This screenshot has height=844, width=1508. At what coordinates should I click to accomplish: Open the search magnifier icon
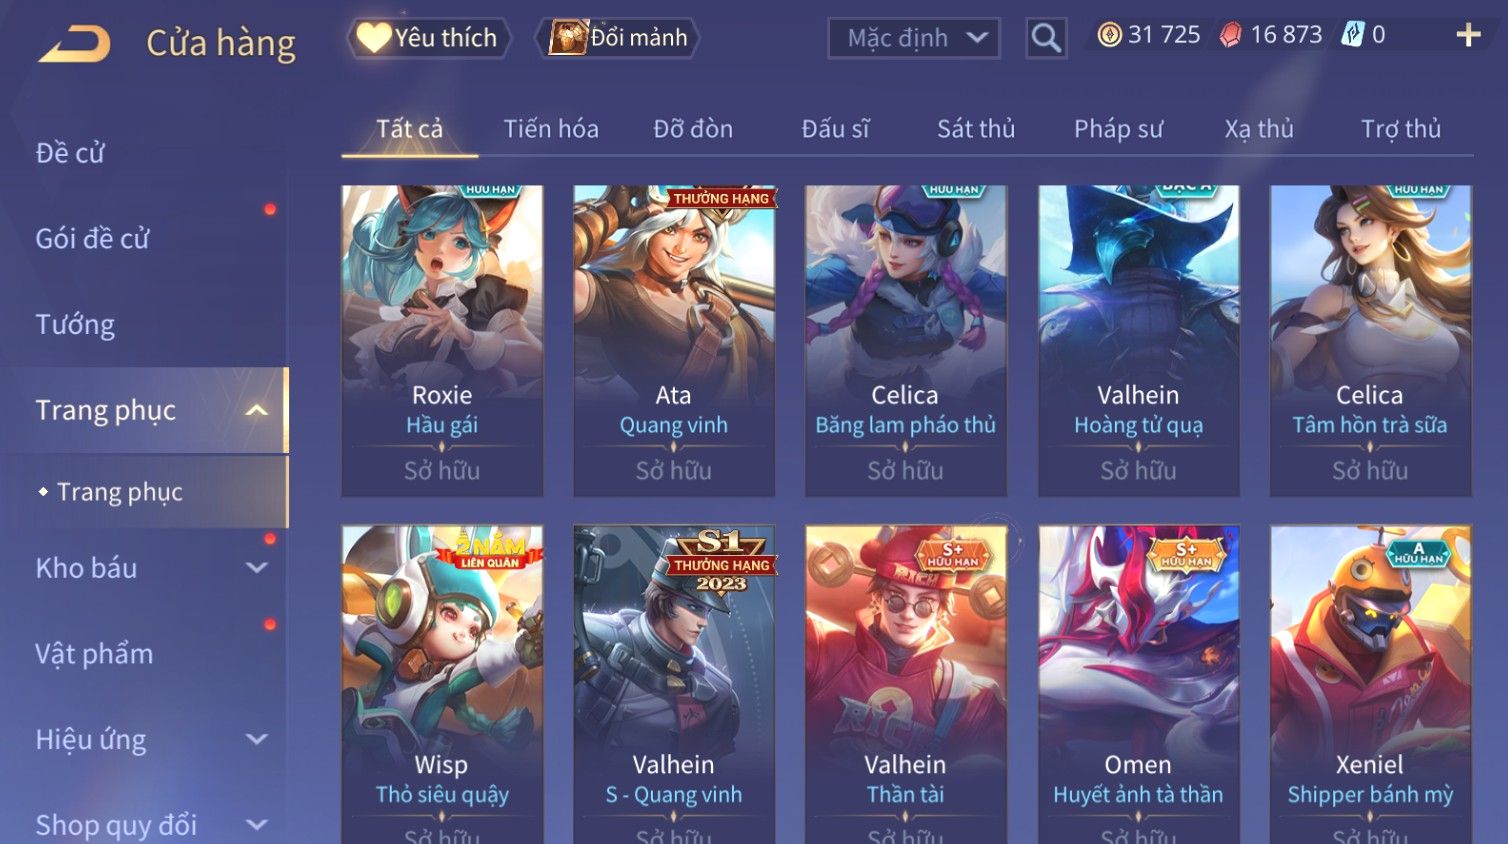(x=1046, y=38)
